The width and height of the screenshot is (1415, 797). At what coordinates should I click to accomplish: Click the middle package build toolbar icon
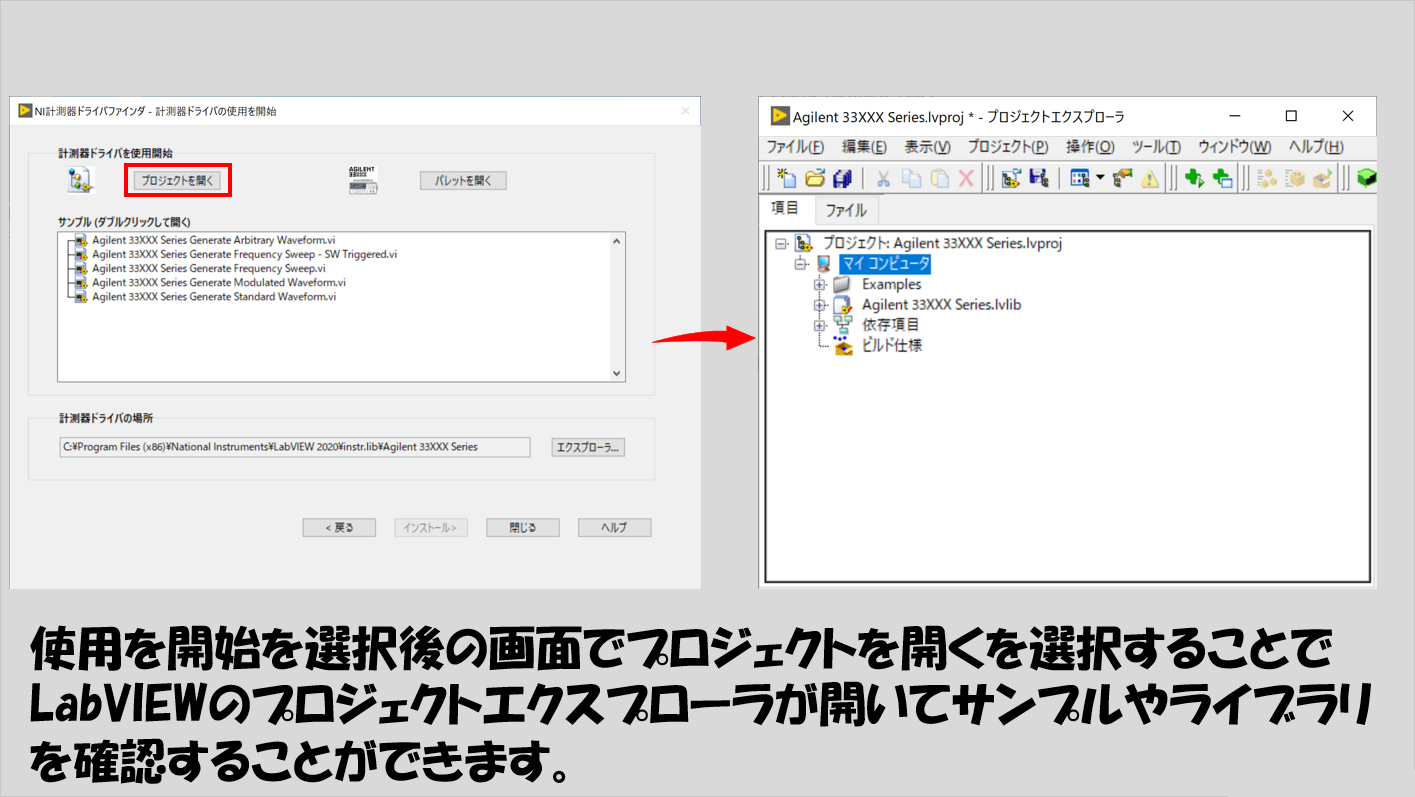(x=1294, y=178)
